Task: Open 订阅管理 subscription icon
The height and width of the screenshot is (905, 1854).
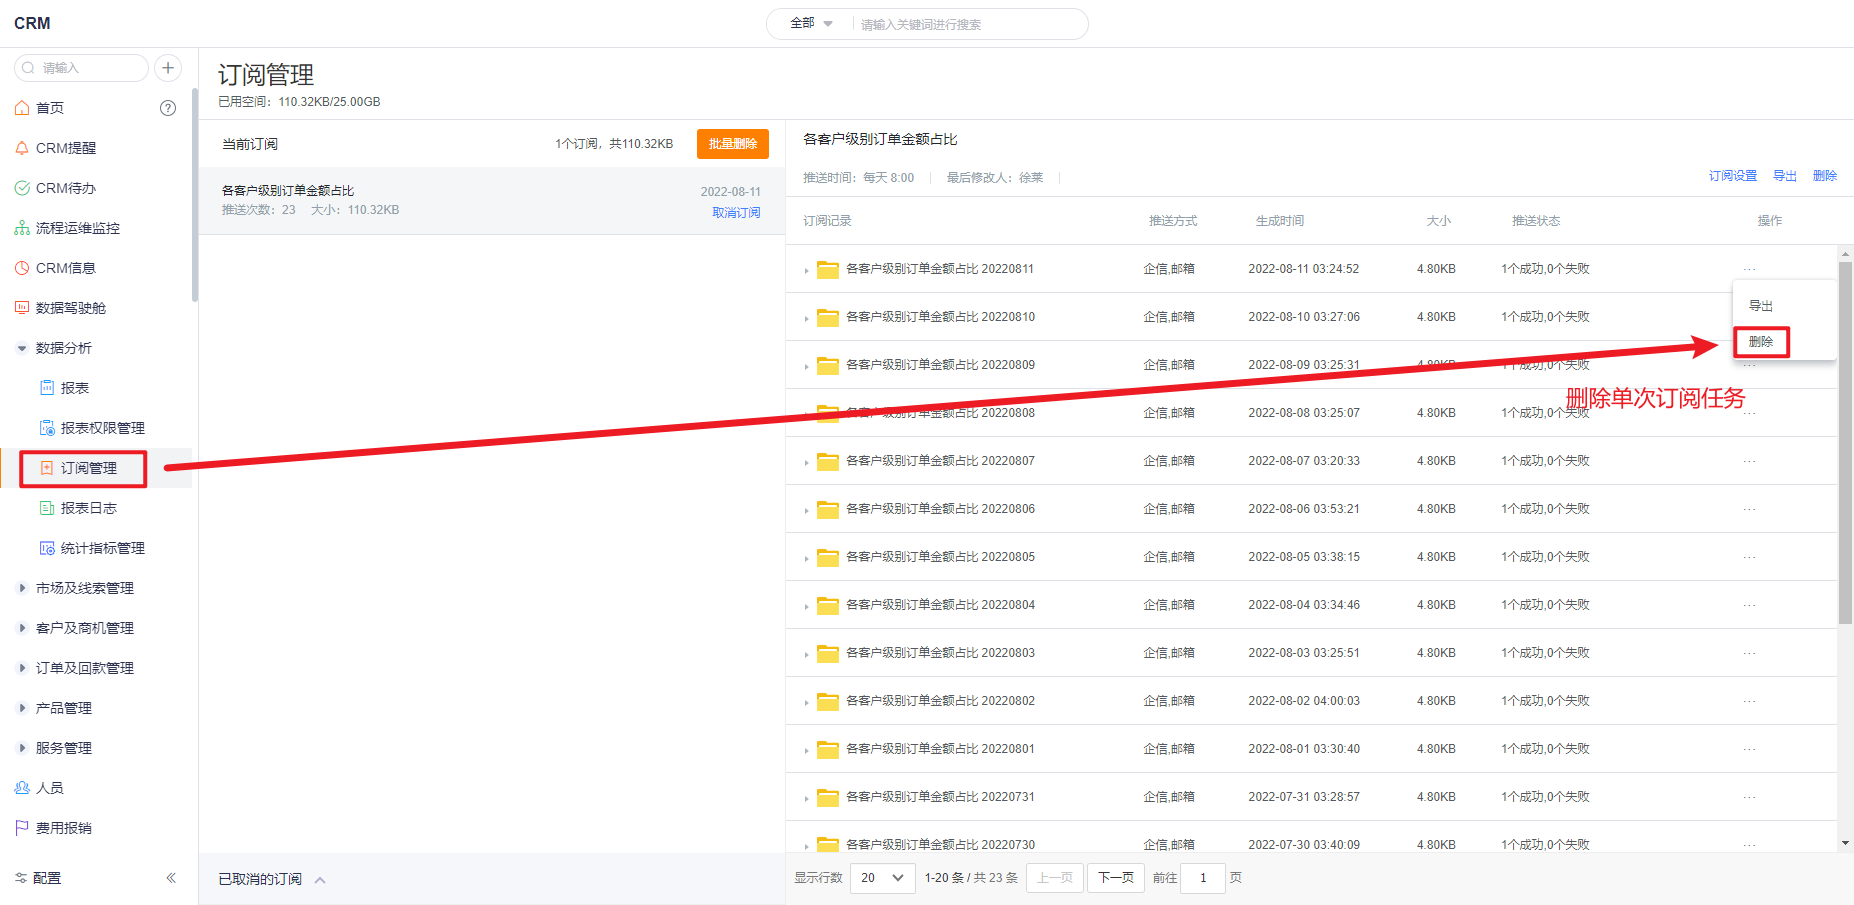Action: tap(47, 468)
